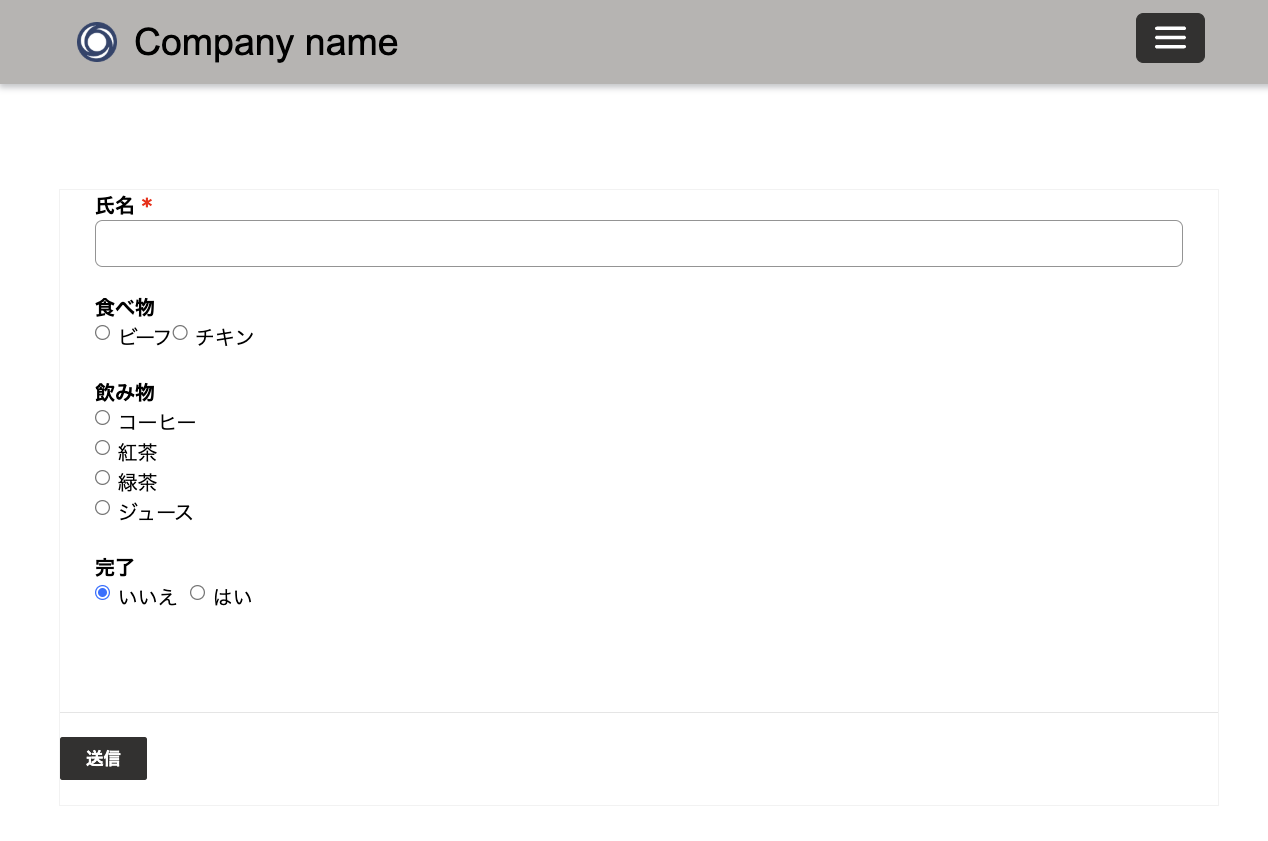This screenshot has width=1268, height=841.
Task: Click the 飲み物 group heading
Action: 124,393
